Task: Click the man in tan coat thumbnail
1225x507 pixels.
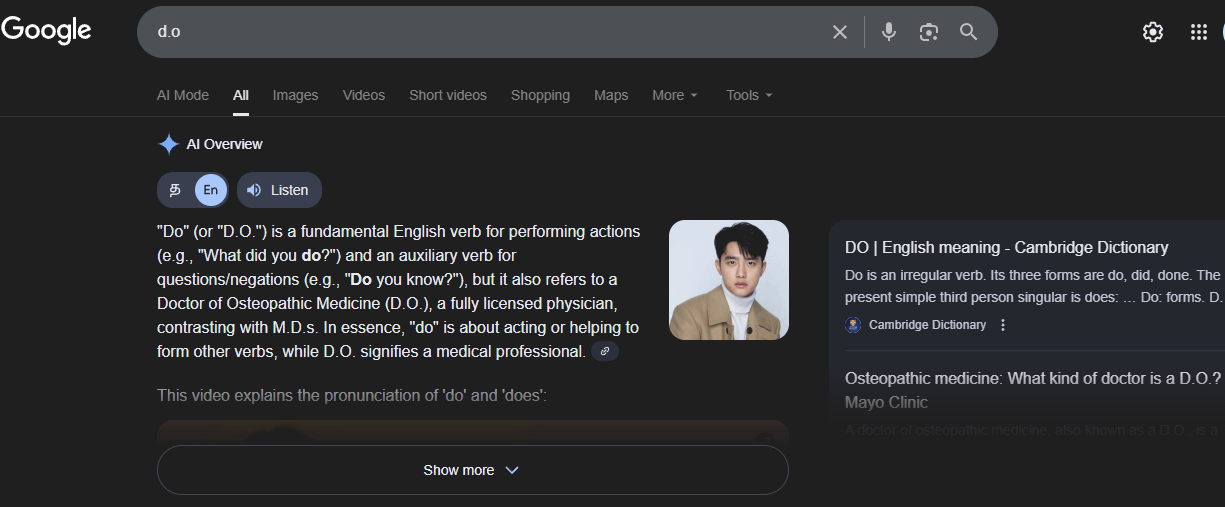Action: (728, 280)
